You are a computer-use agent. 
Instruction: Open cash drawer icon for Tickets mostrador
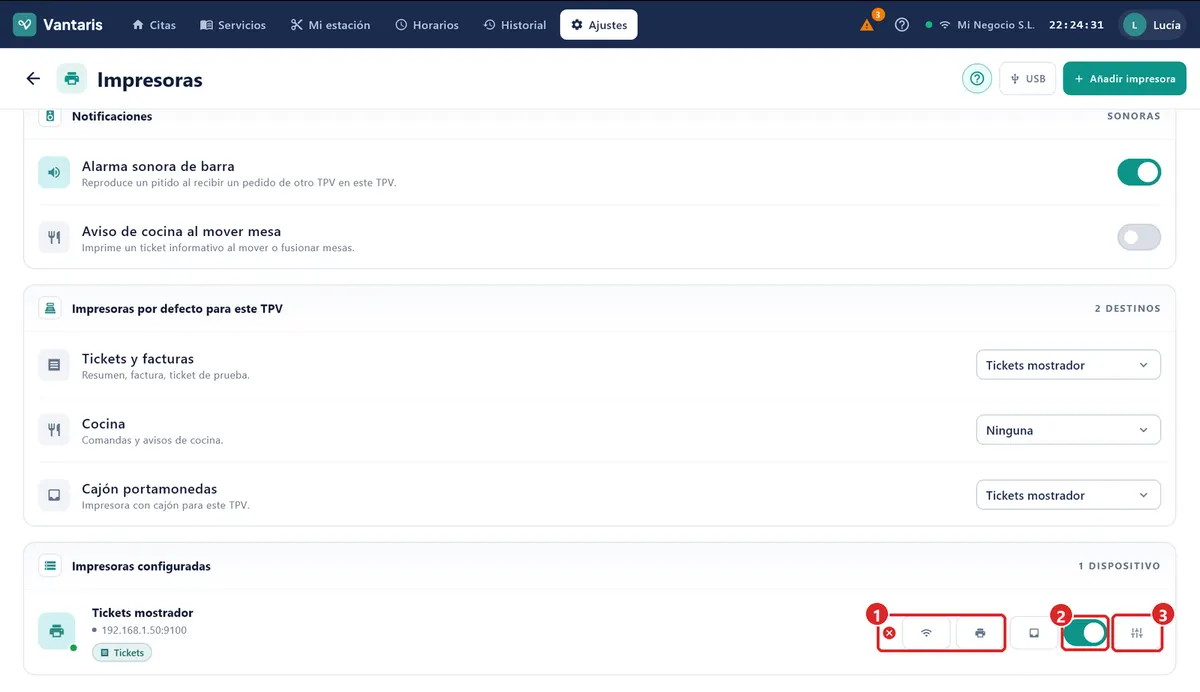pos(1034,633)
